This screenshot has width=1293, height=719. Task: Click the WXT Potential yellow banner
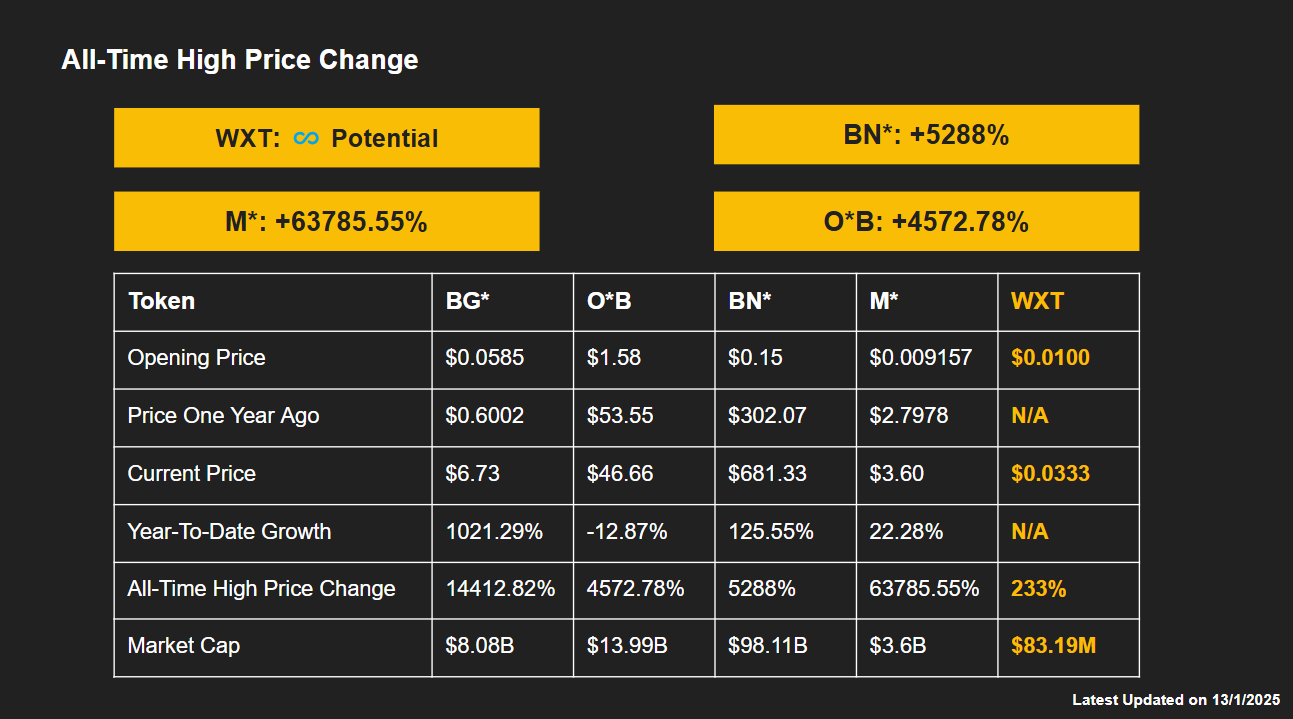pyautogui.click(x=326, y=138)
